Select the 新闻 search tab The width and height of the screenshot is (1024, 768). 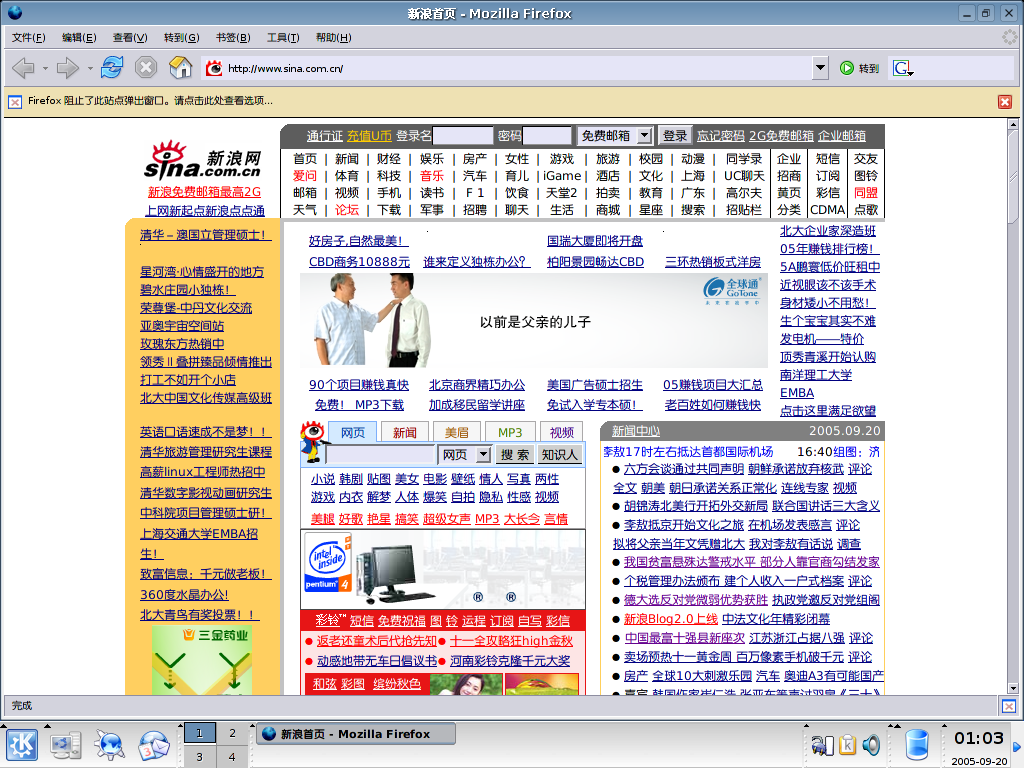[x=405, y=432]
